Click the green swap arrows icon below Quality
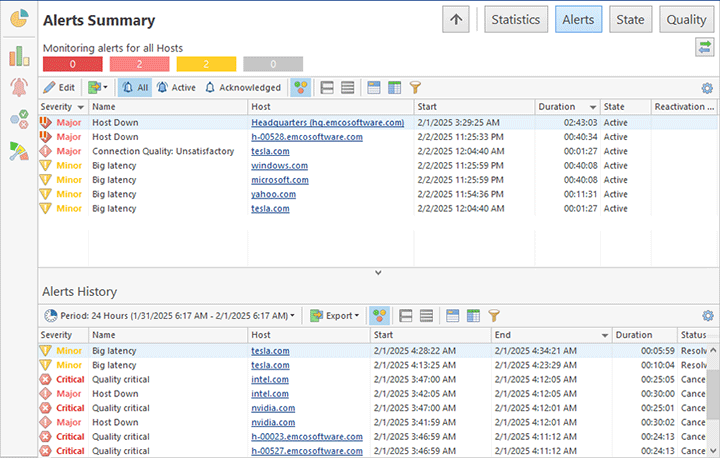This screenshot has height=458, width=720. [704, 48]
